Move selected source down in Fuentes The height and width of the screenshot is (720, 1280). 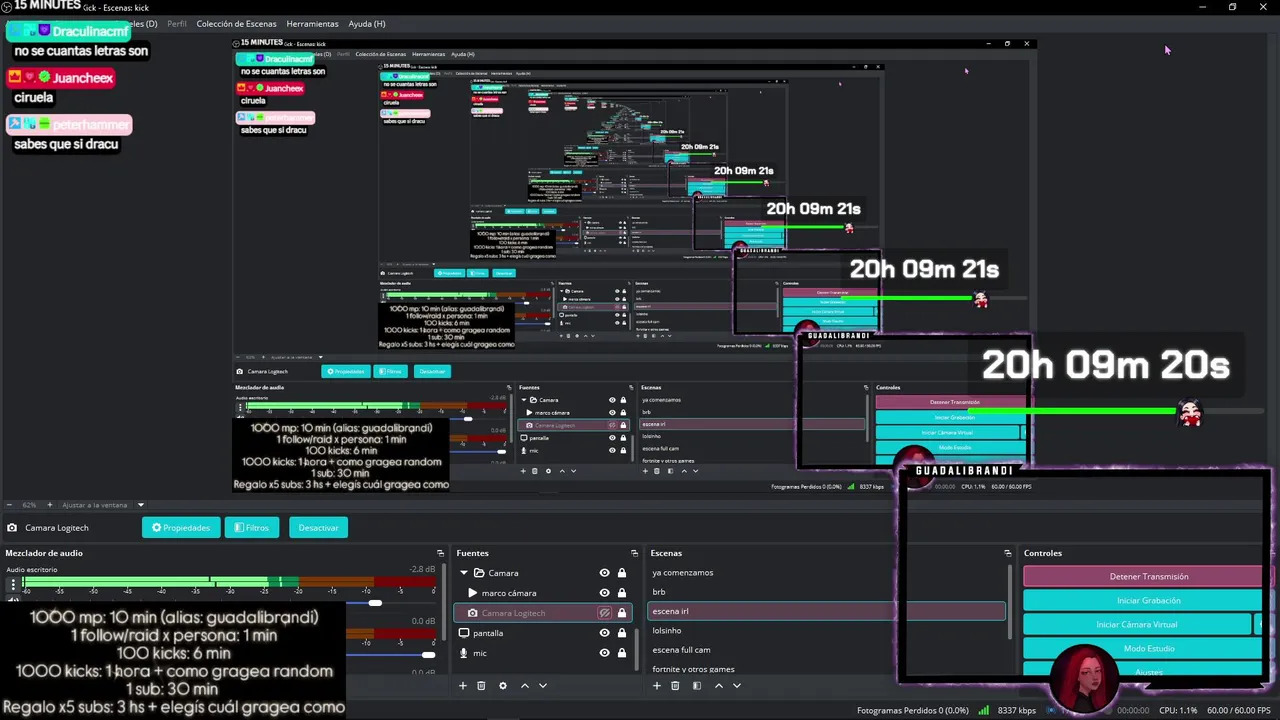tap(543, 686)
